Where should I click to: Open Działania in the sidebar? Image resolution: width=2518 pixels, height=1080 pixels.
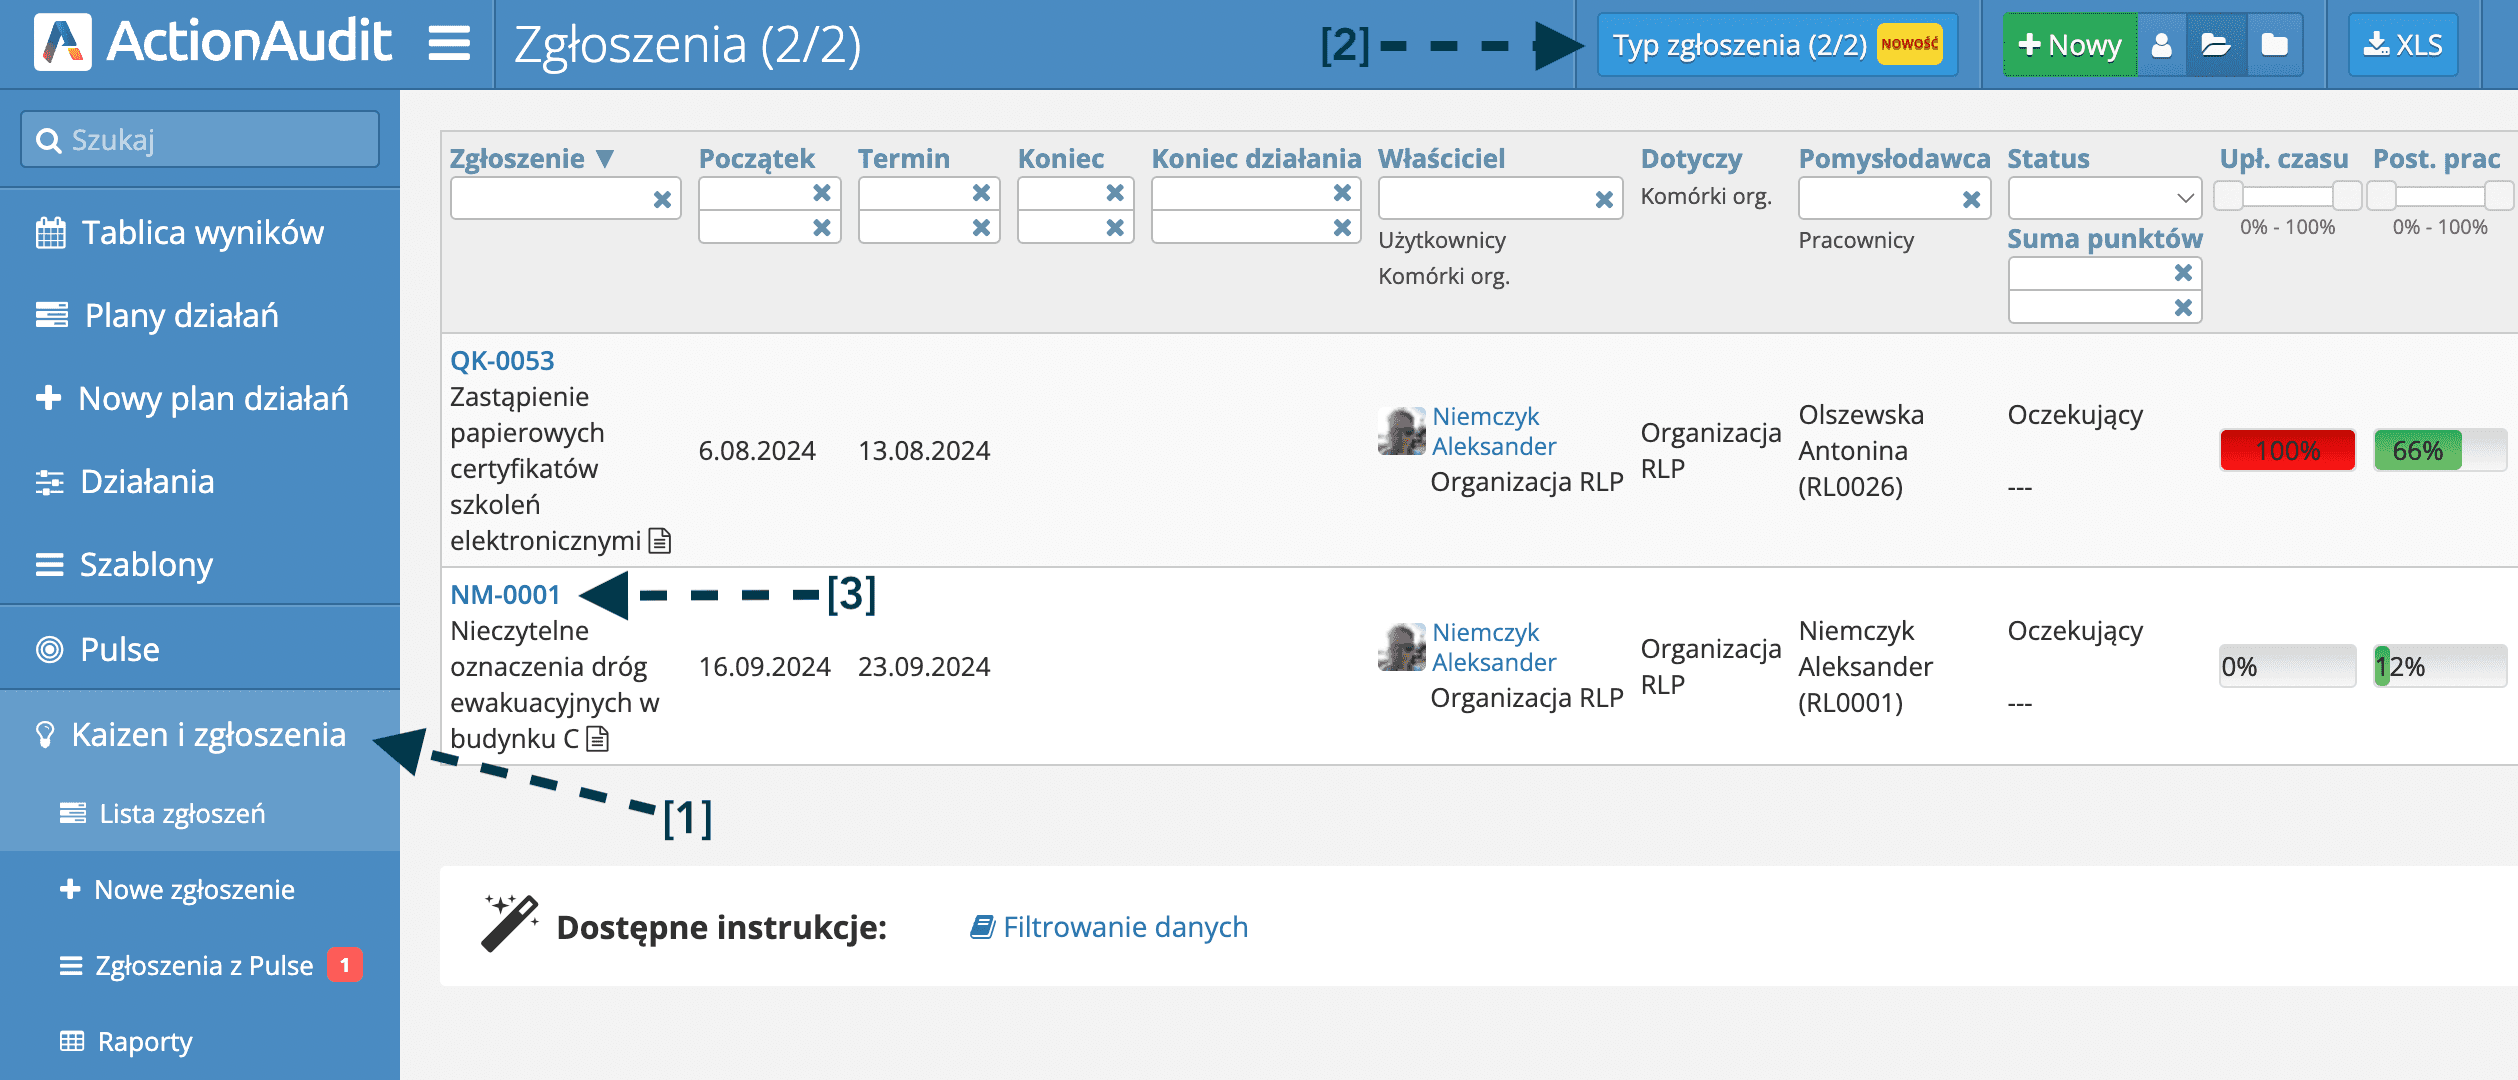[200, 482]
